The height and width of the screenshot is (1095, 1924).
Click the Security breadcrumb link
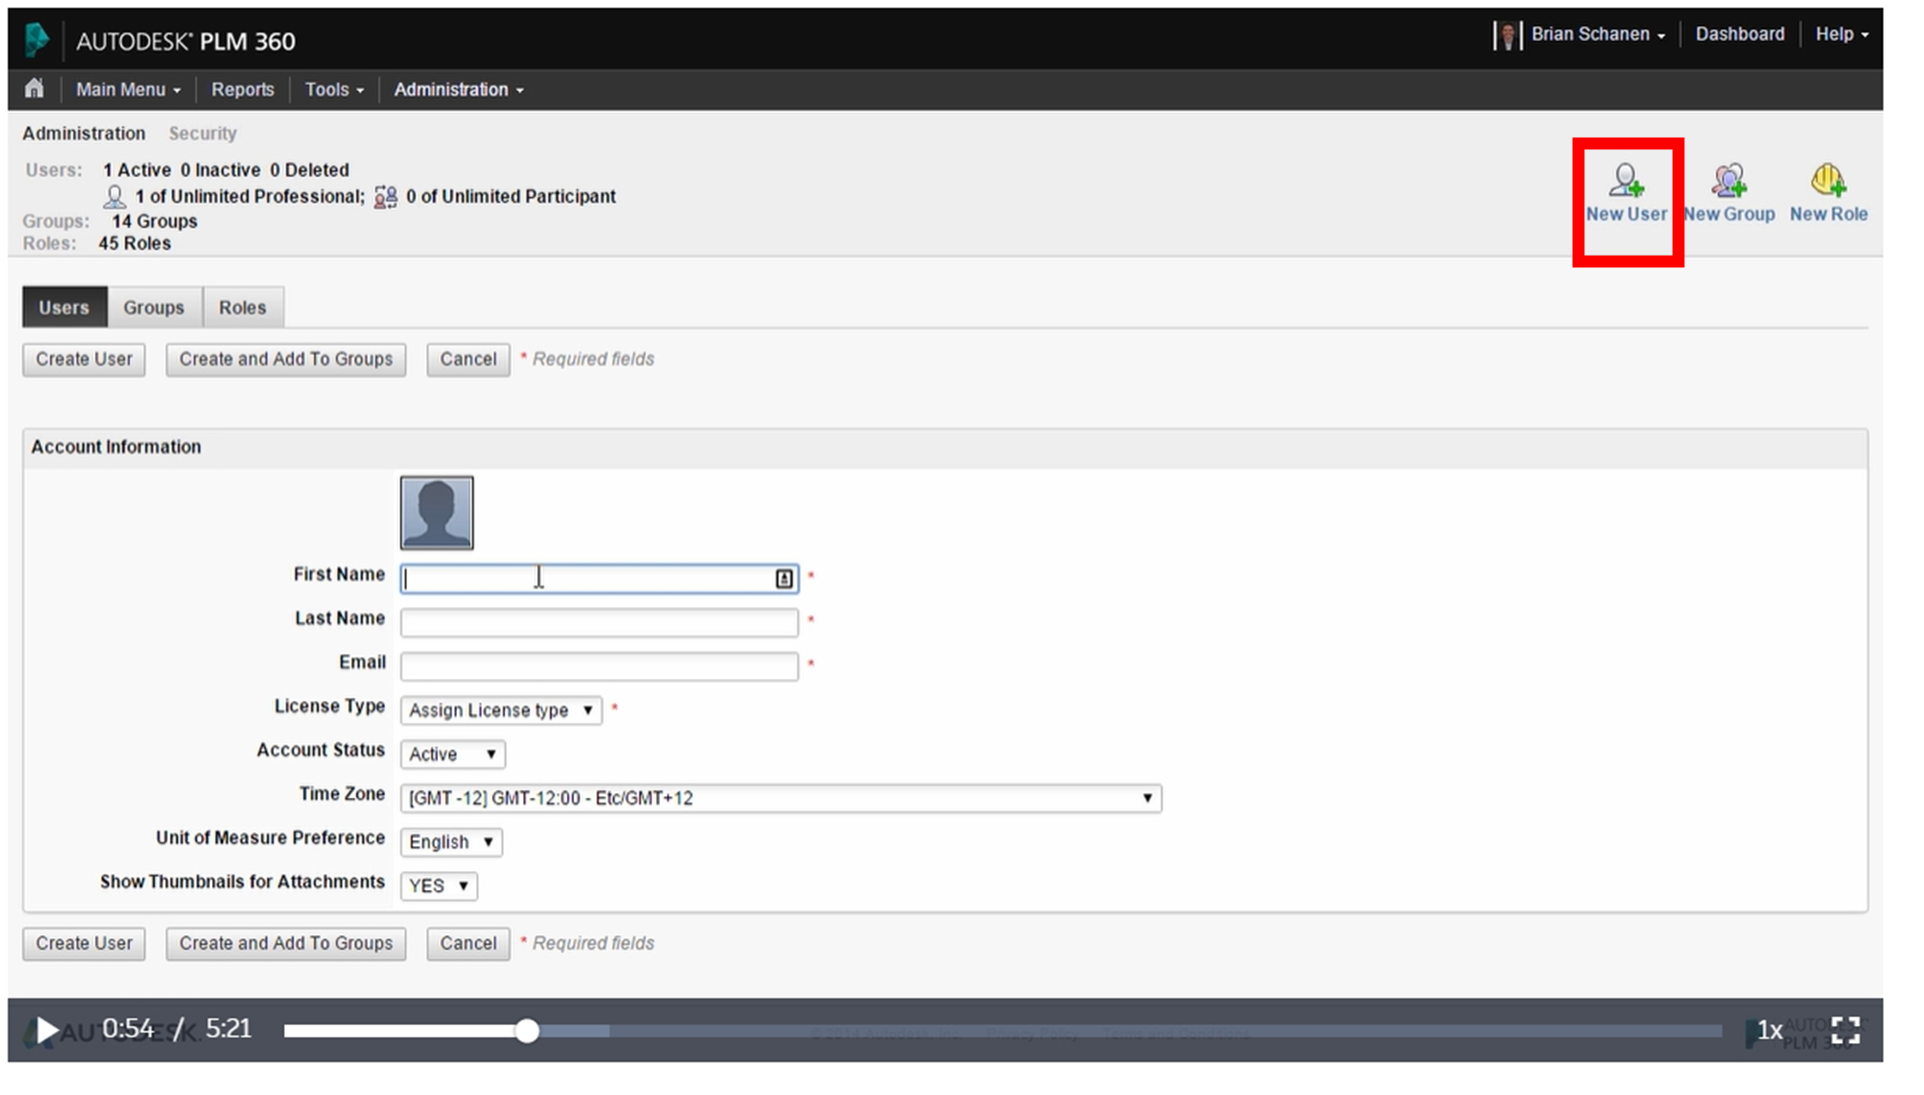point(202,133)
